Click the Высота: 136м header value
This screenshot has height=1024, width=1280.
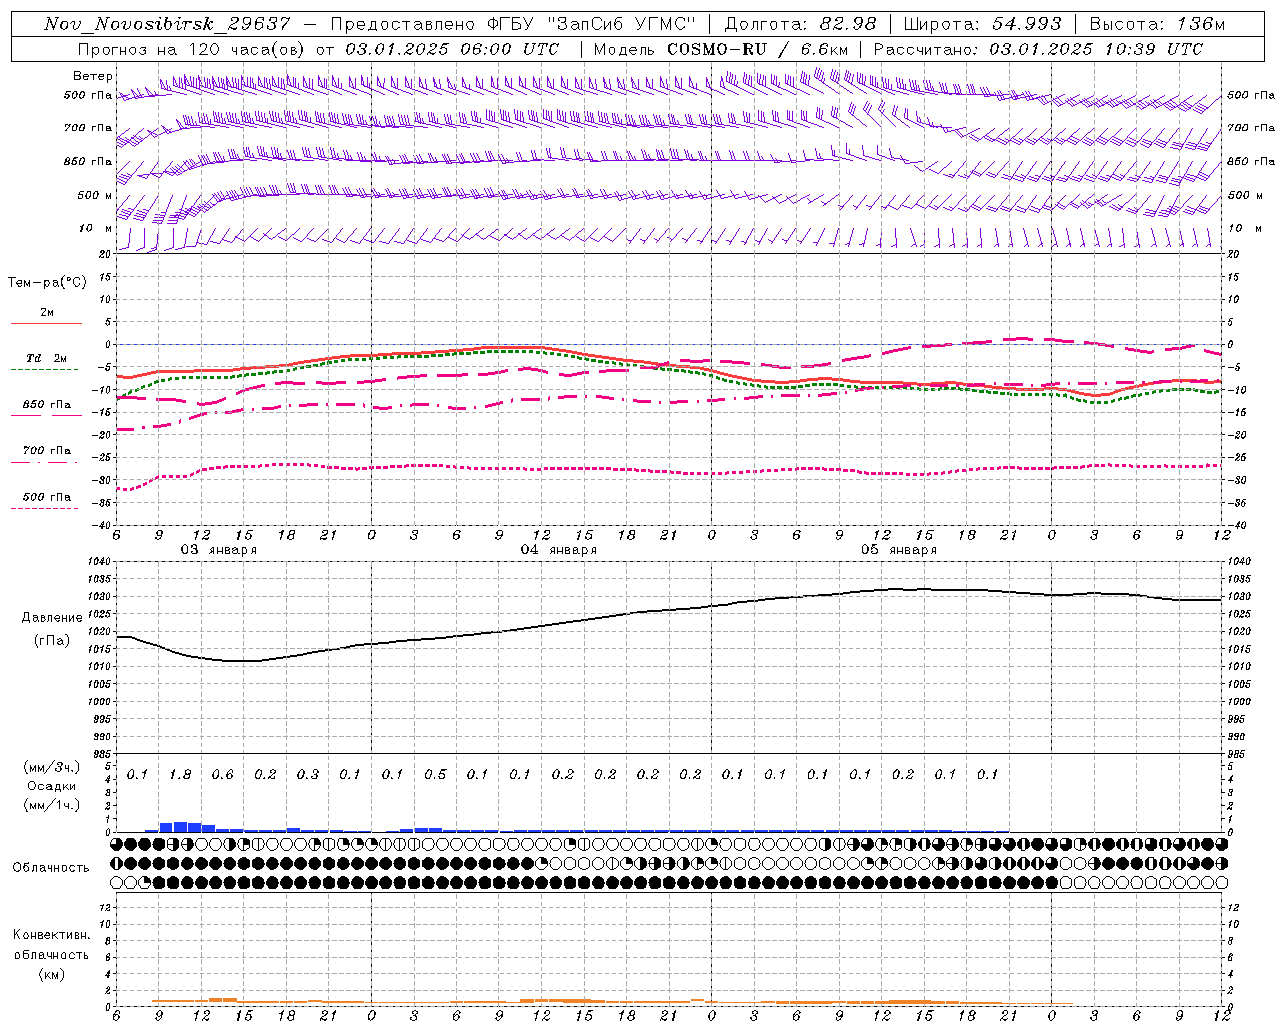(1157, 24)
